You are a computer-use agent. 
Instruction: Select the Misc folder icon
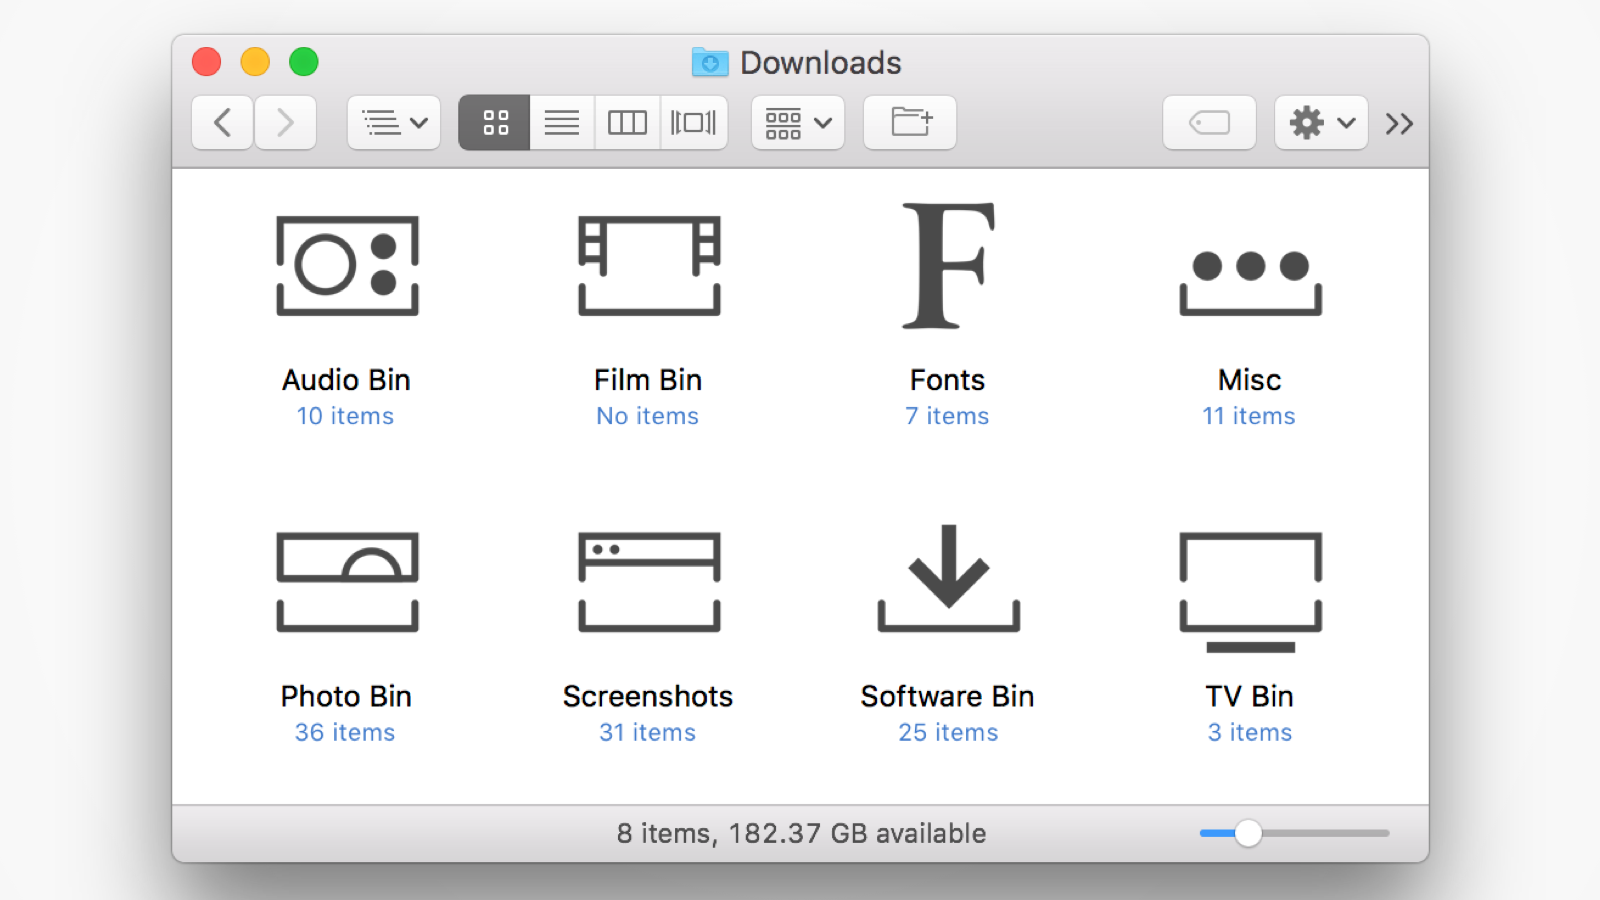(1250, 280)
